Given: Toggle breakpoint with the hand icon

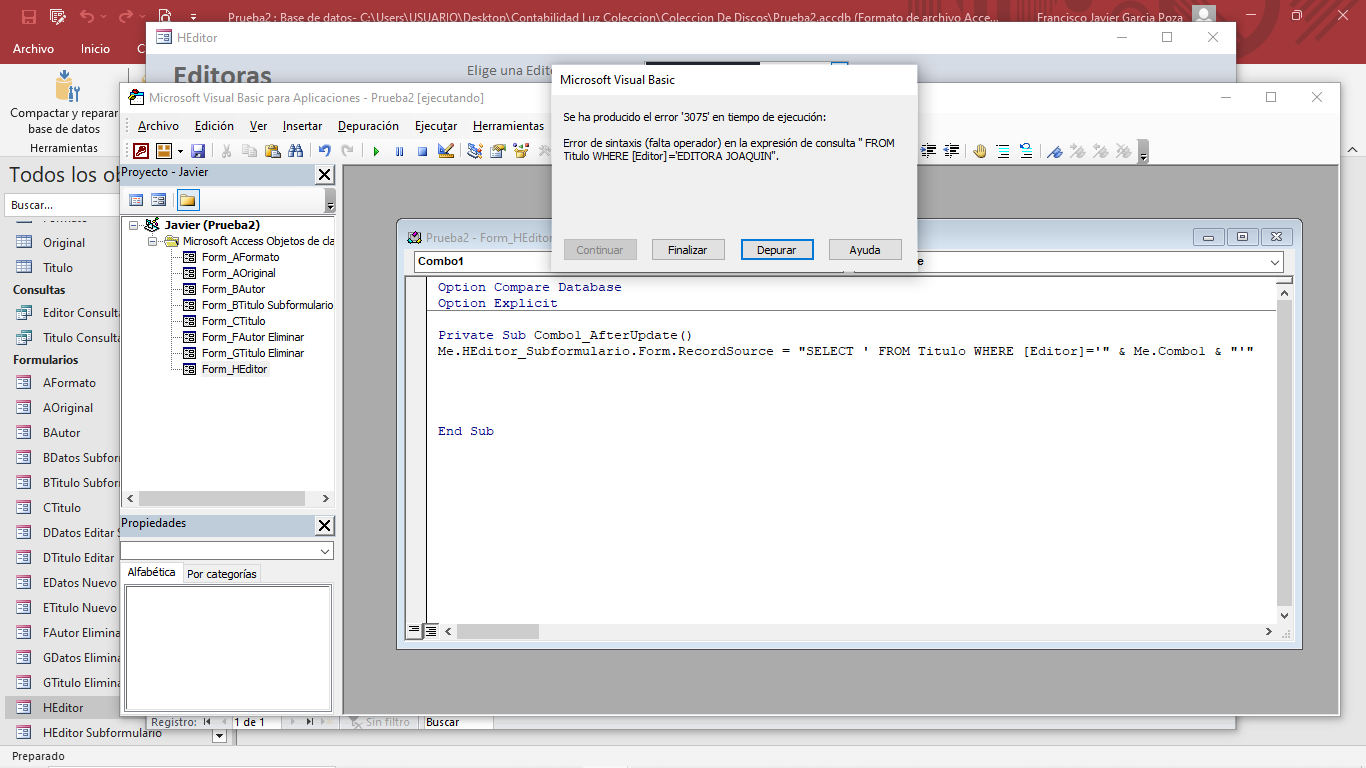Looking at the screenshot, I should 980,151.
